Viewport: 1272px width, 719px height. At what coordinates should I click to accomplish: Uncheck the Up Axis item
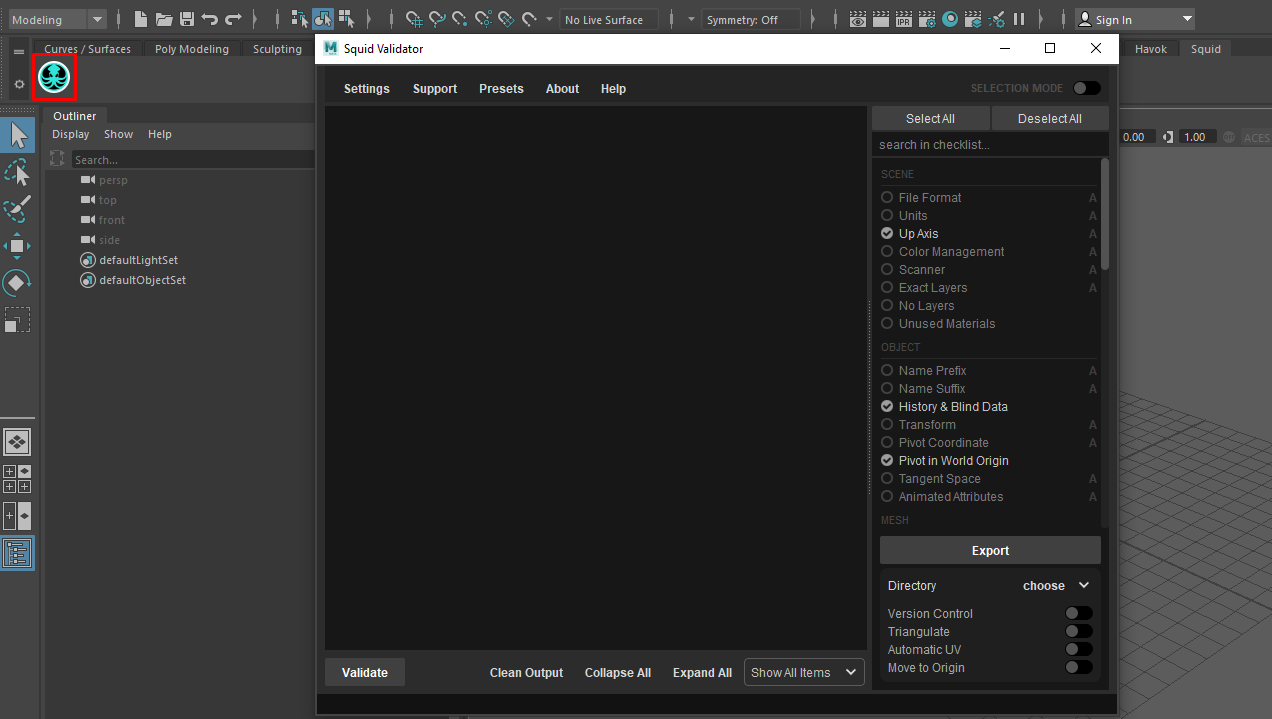(x=887, y=233)
